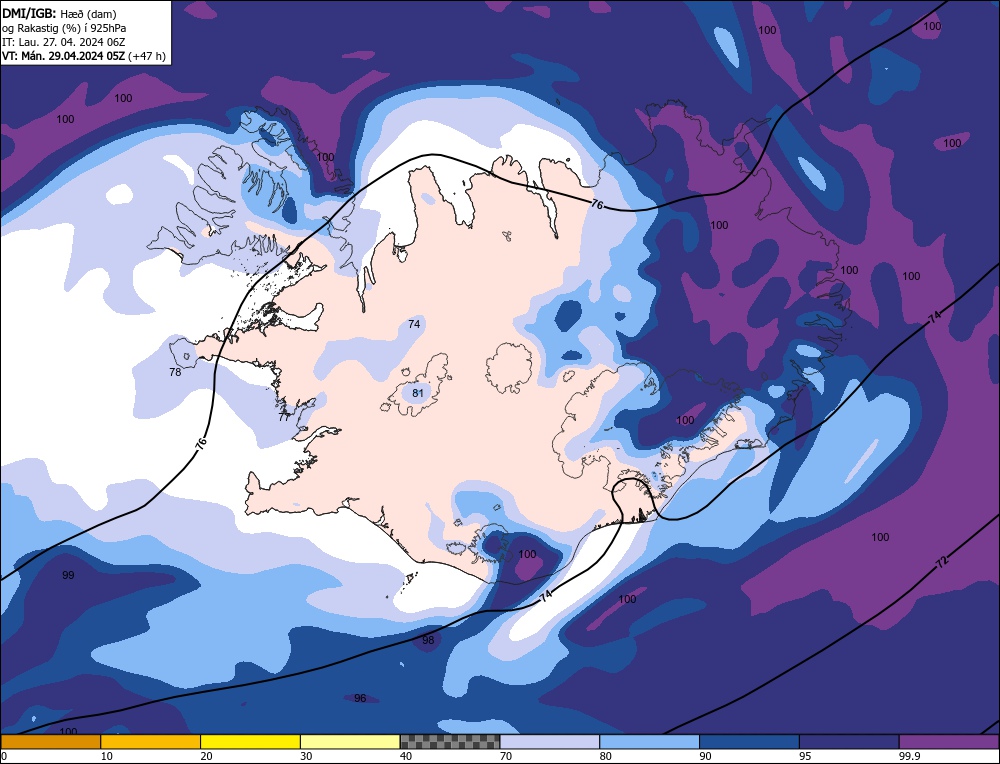Click the legend tick label '20'
This screenshot has width=1000, height=764.
click(x=206, y=756)
